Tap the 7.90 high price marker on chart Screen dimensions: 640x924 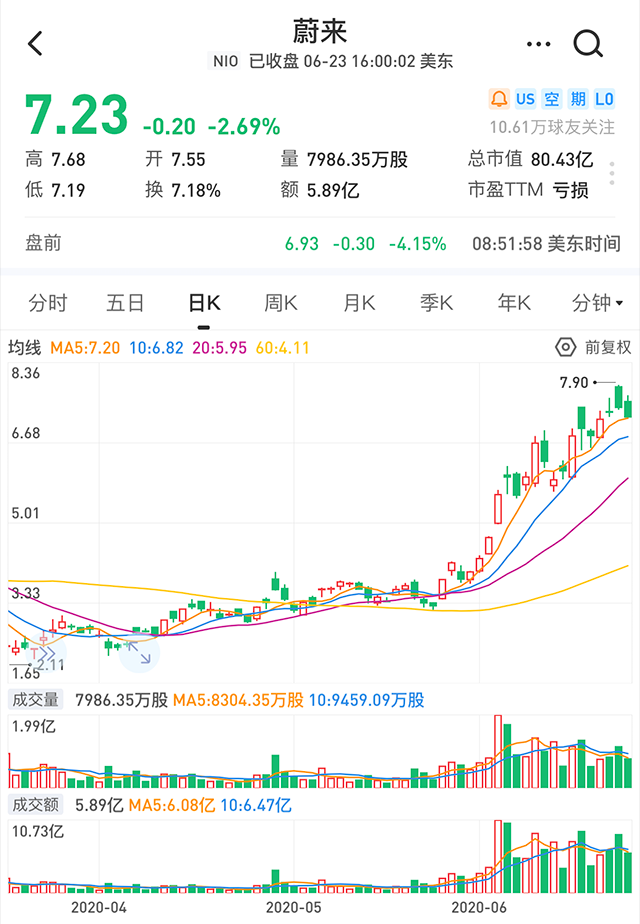[x=574, y=382]
